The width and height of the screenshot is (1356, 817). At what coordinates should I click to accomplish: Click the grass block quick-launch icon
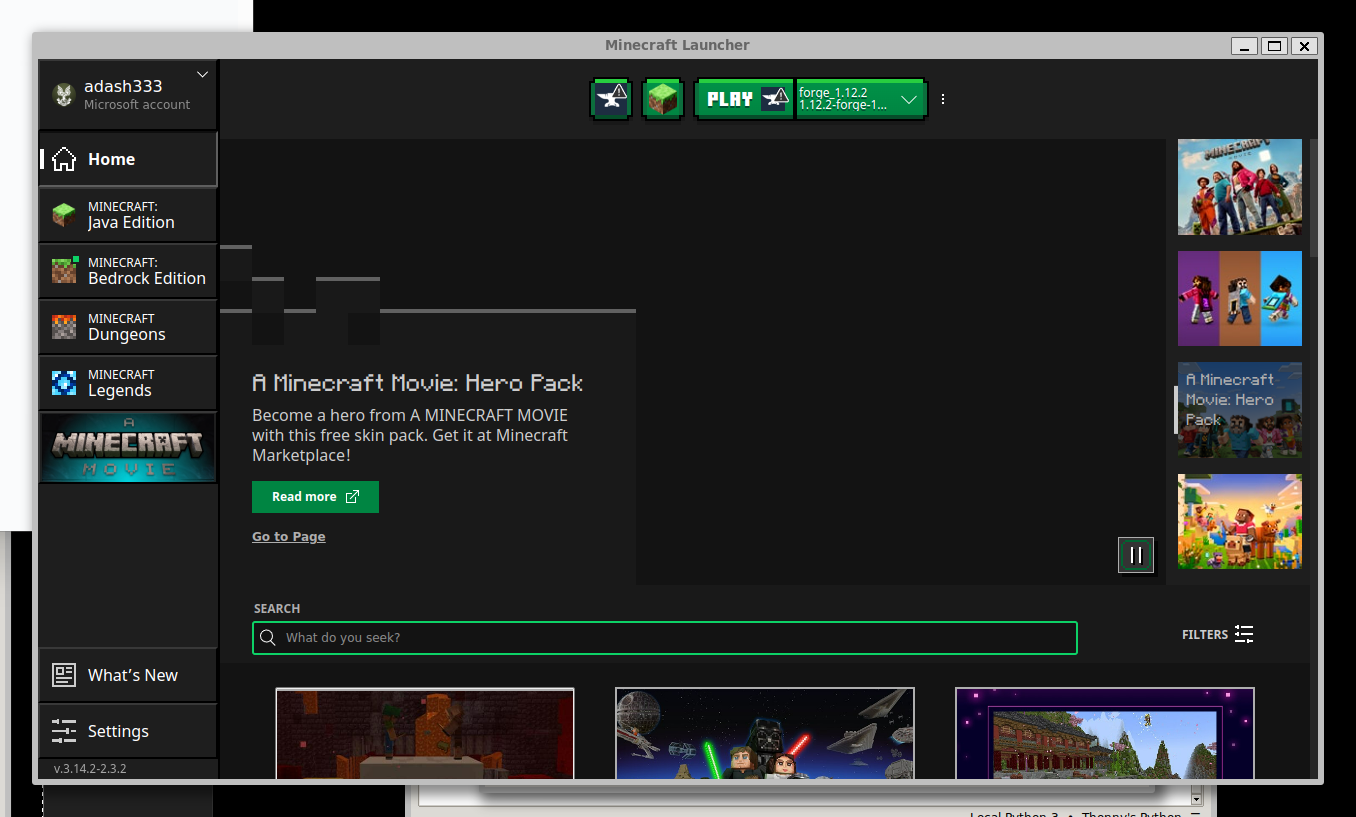(x=663, y=99)
